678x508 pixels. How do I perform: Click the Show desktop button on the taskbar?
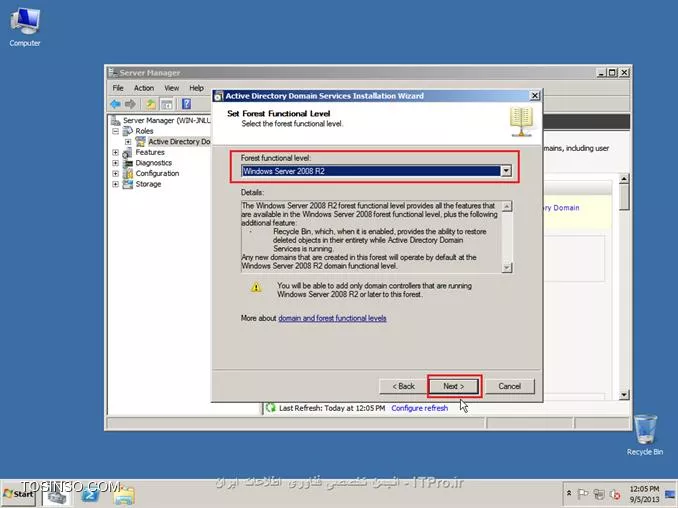[671, 494]
